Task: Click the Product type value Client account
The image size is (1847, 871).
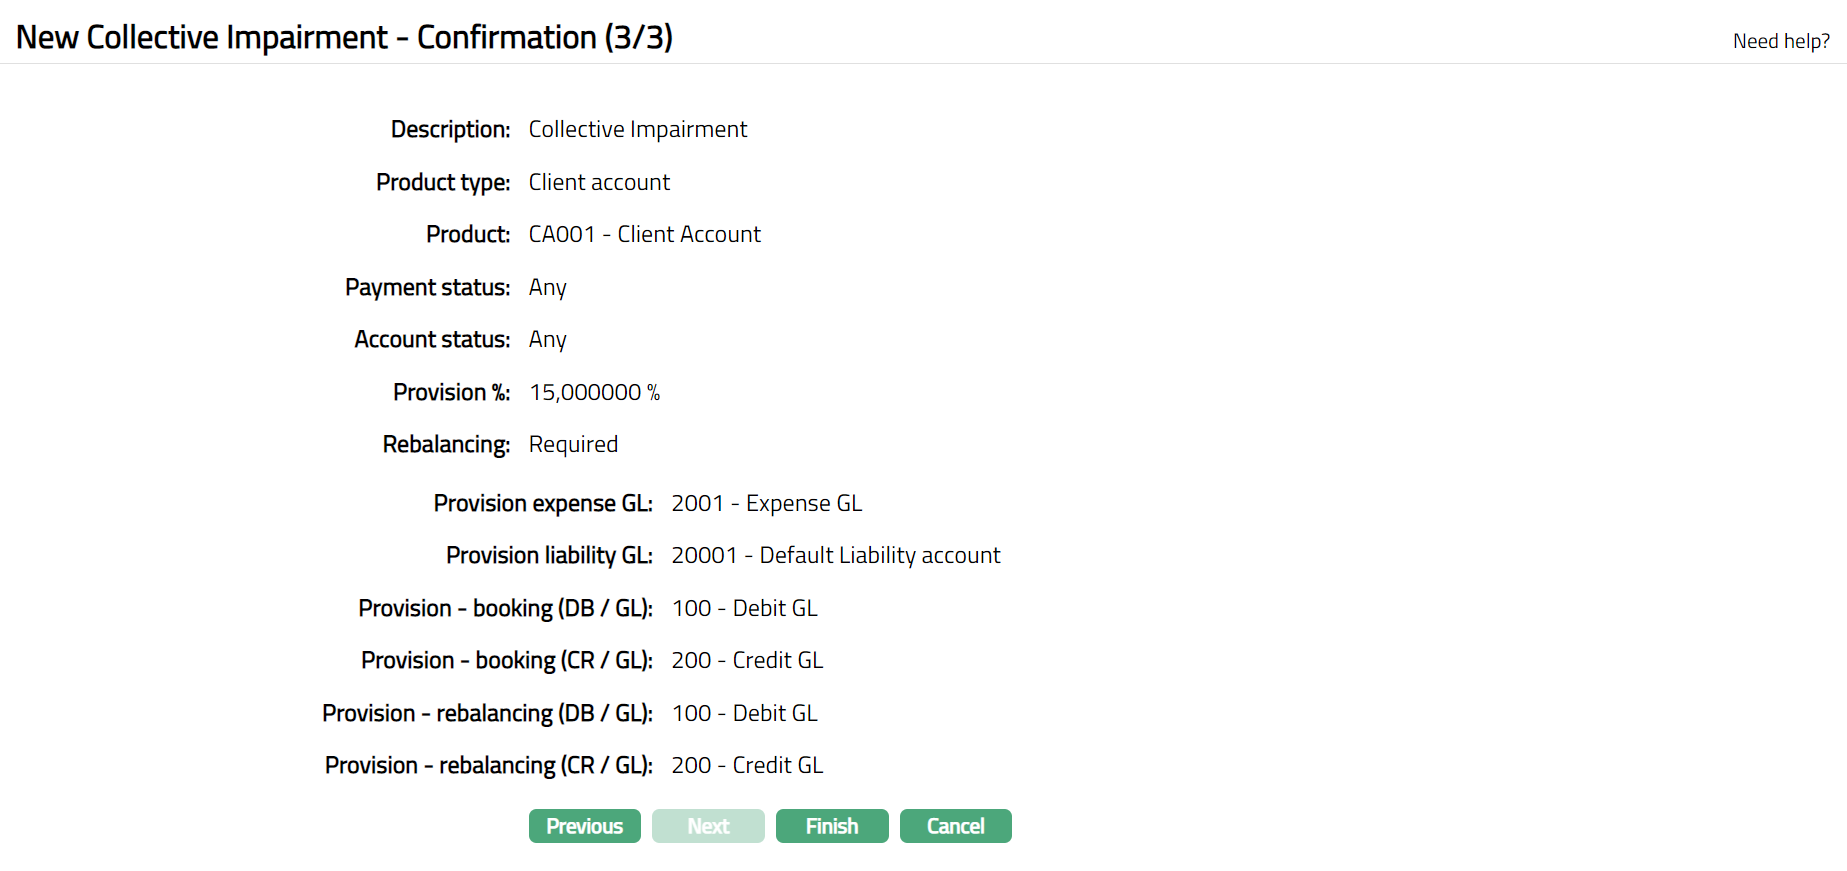Action: pyautogui.click(x=599, y=182)
